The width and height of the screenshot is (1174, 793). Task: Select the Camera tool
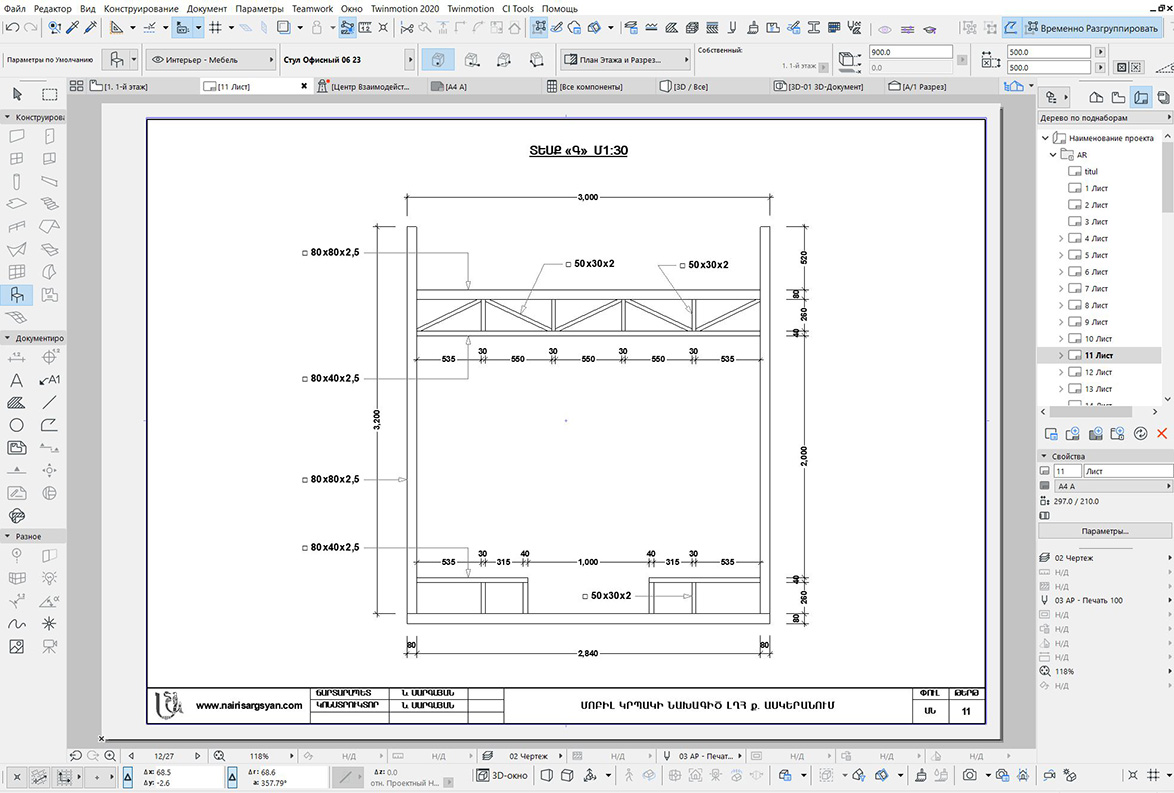pyautogui.click(x=49, y=646)
